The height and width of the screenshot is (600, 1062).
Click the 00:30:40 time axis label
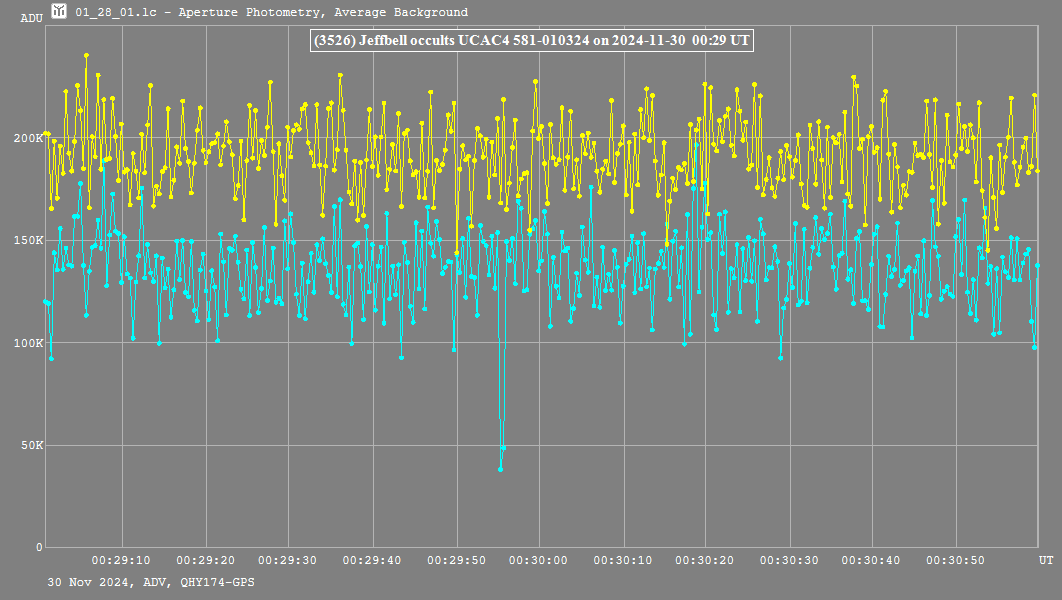coord(873,561)
